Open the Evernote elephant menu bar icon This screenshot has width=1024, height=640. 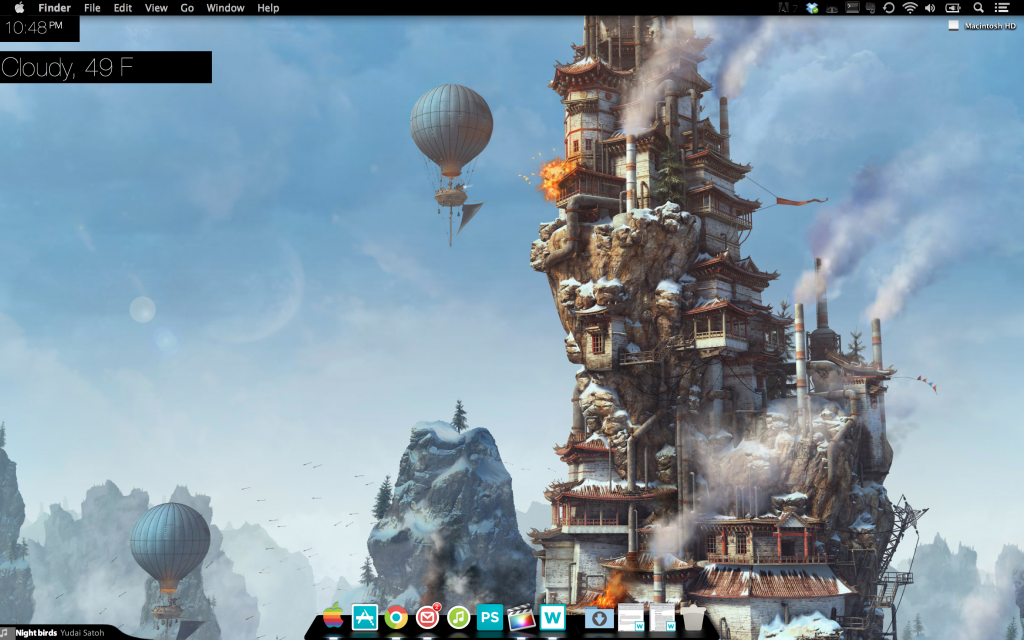click(871, 8)
